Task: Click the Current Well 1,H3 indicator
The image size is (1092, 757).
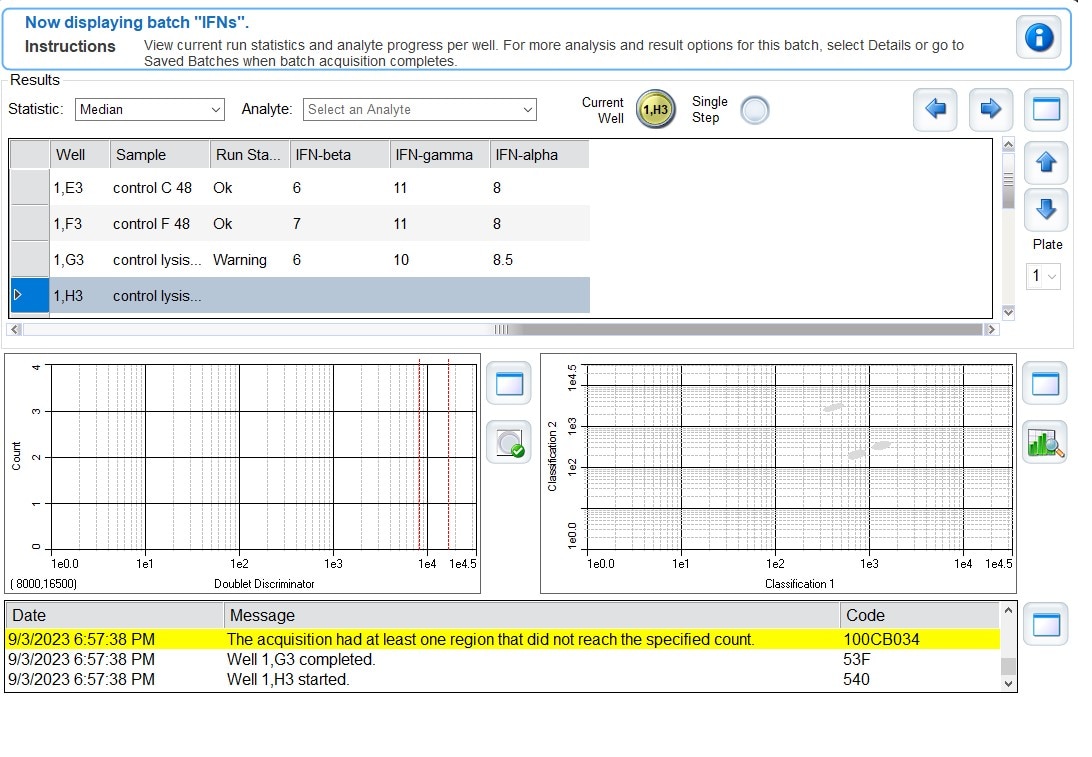Action: coord(655,110)
